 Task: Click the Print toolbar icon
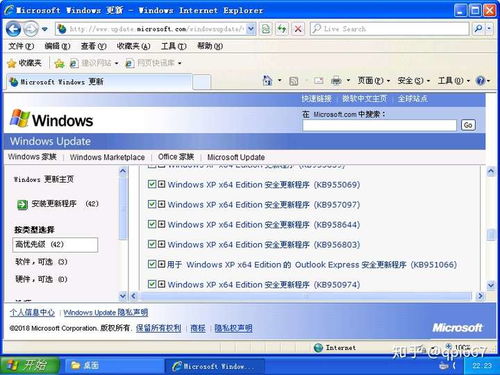pos(336,81)
